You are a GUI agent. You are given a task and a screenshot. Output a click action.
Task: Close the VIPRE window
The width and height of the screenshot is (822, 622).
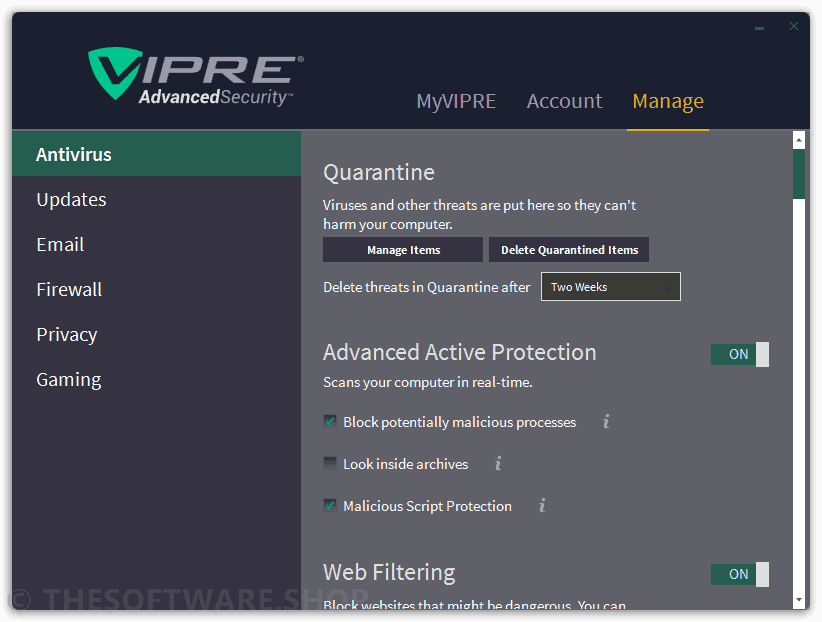pyautogui.click(x=794, y=26)
